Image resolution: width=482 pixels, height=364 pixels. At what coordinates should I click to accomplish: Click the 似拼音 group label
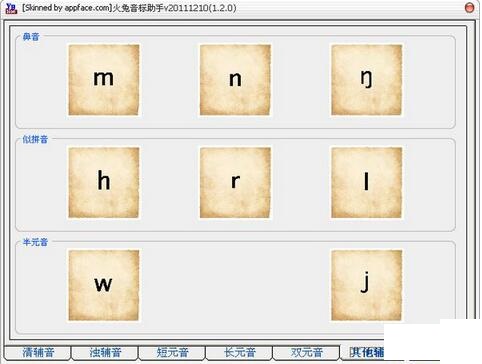(35, 139)
